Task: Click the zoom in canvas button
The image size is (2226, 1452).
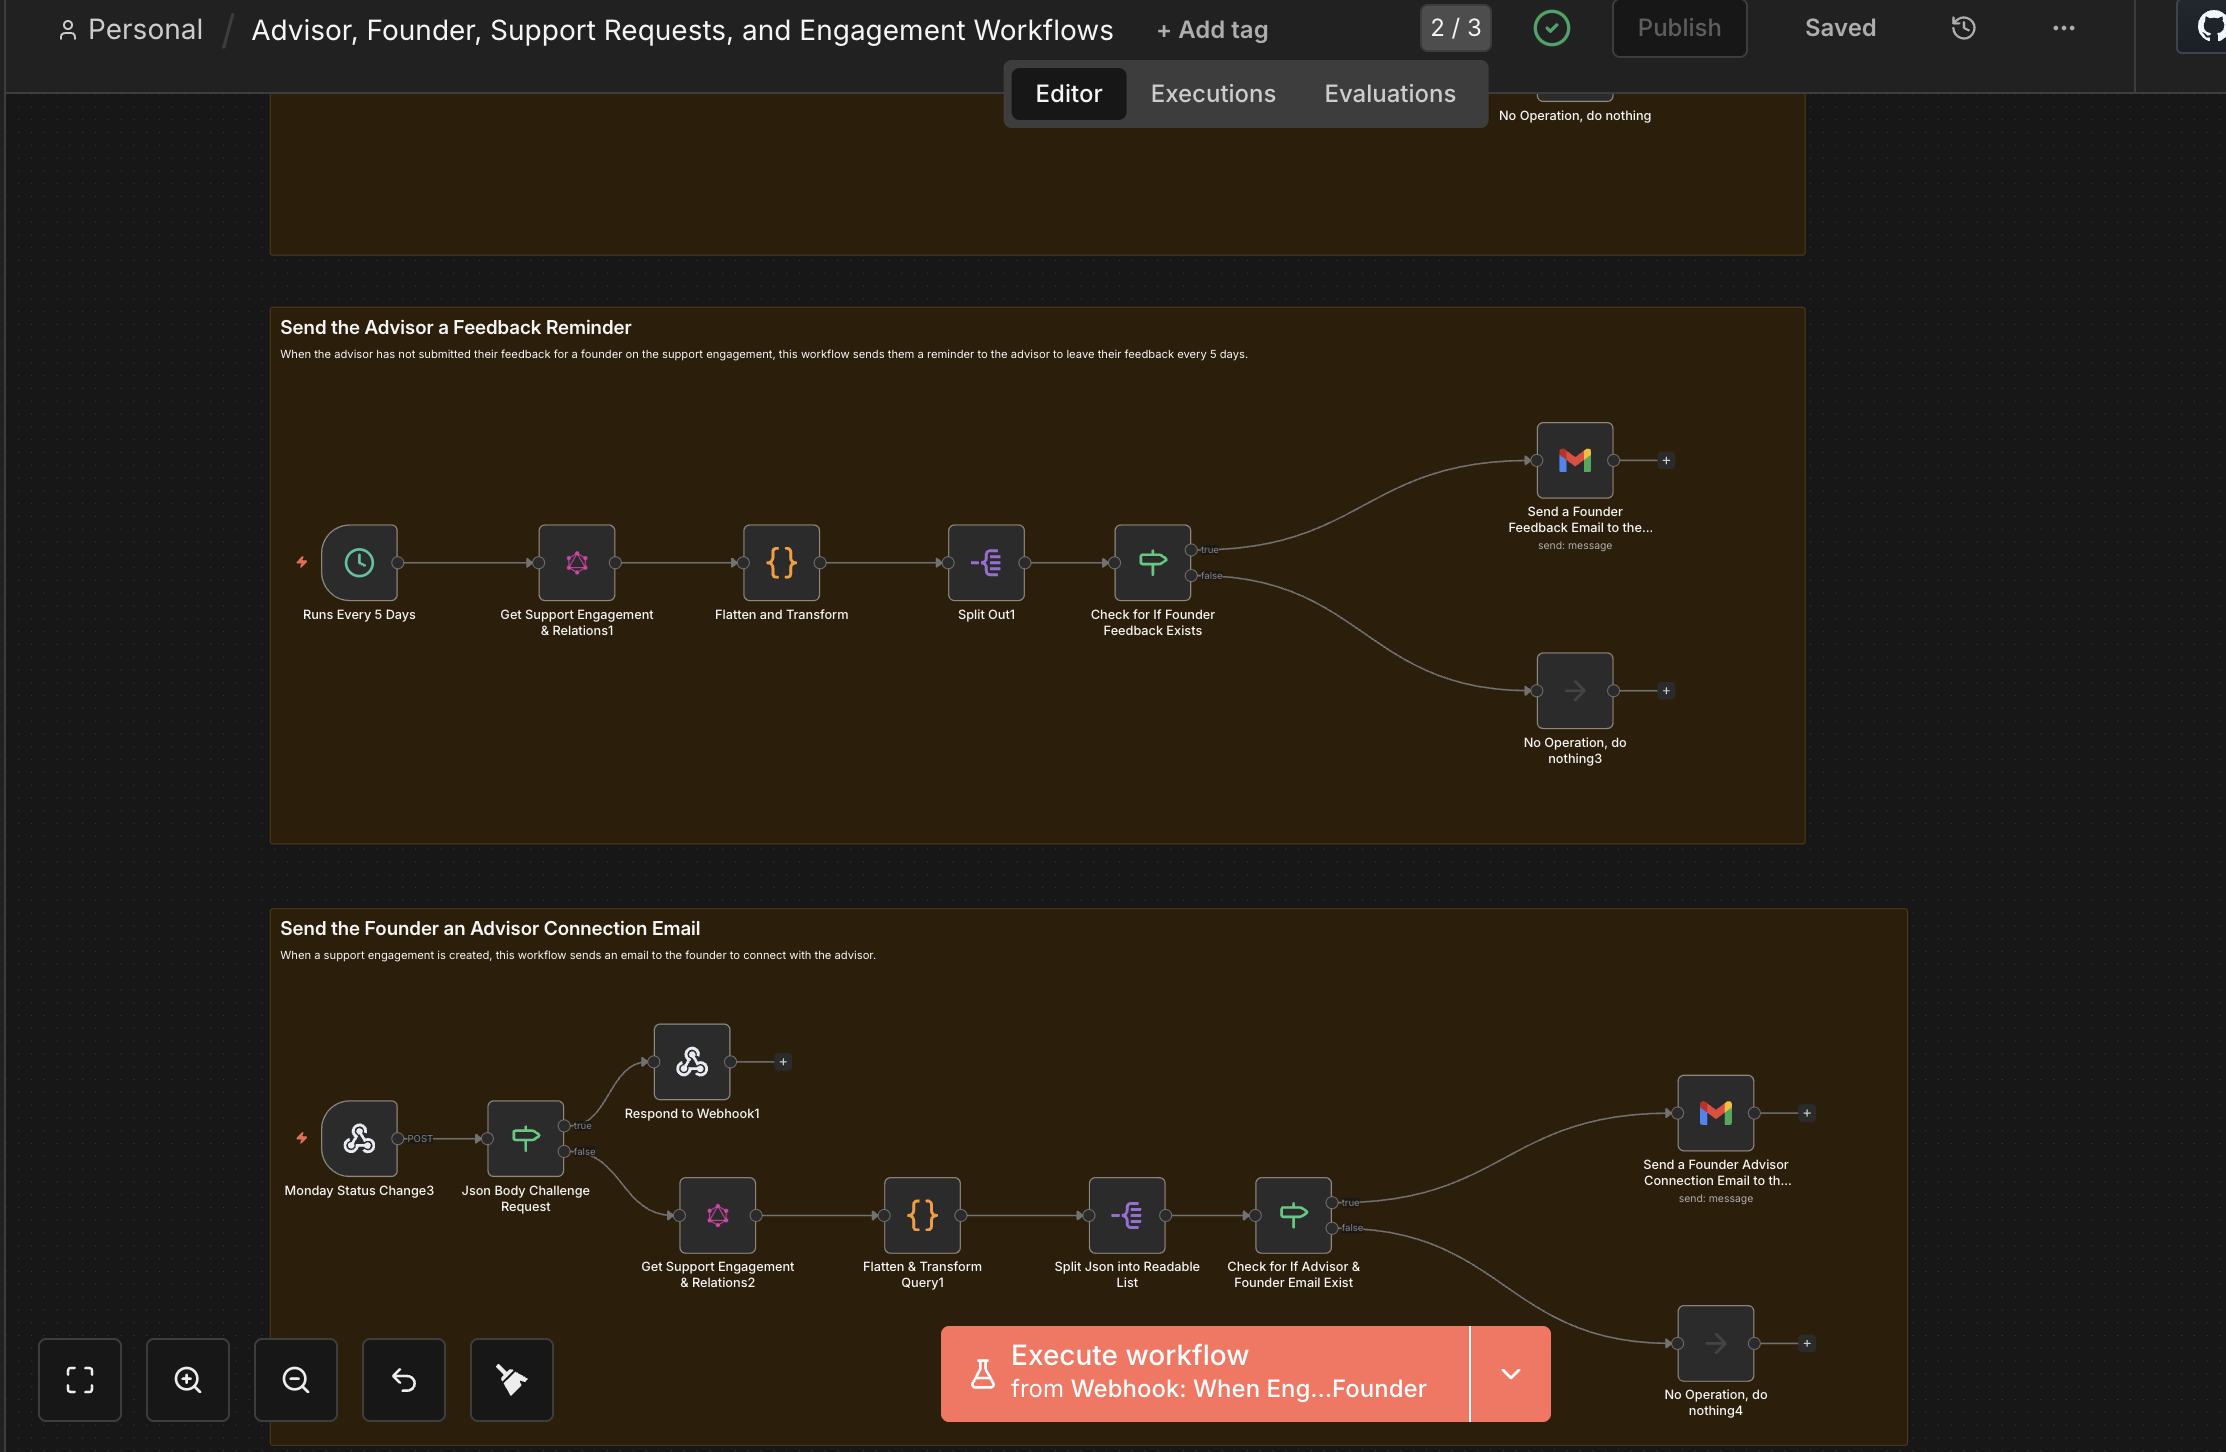Action: point(188,1380)
